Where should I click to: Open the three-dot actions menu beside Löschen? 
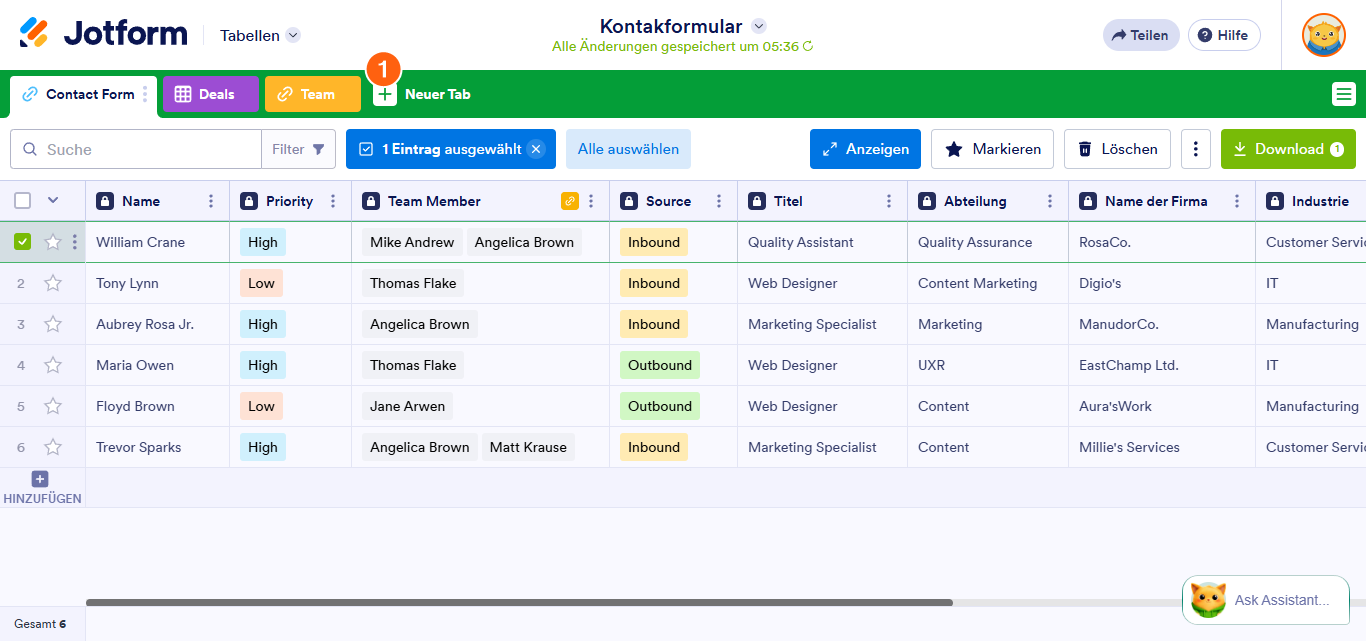(1196, 148)
